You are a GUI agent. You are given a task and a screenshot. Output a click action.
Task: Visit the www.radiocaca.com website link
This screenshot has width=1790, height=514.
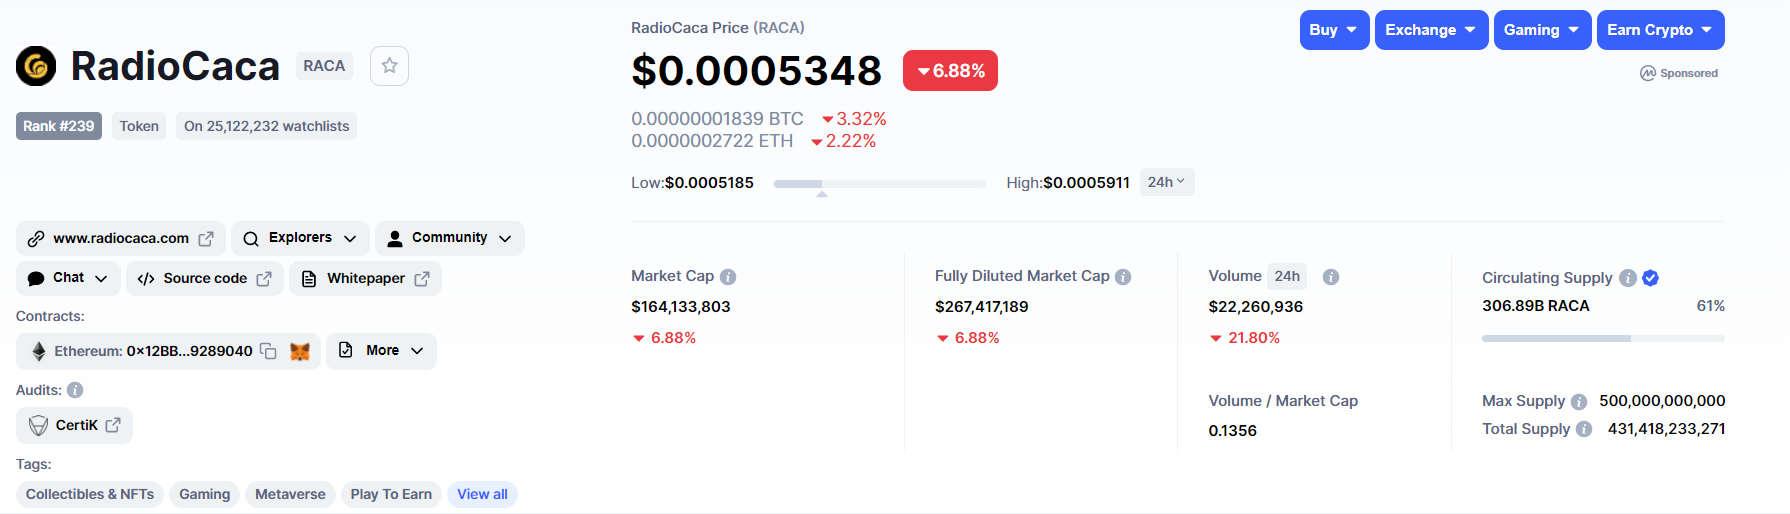coord(121,238)
